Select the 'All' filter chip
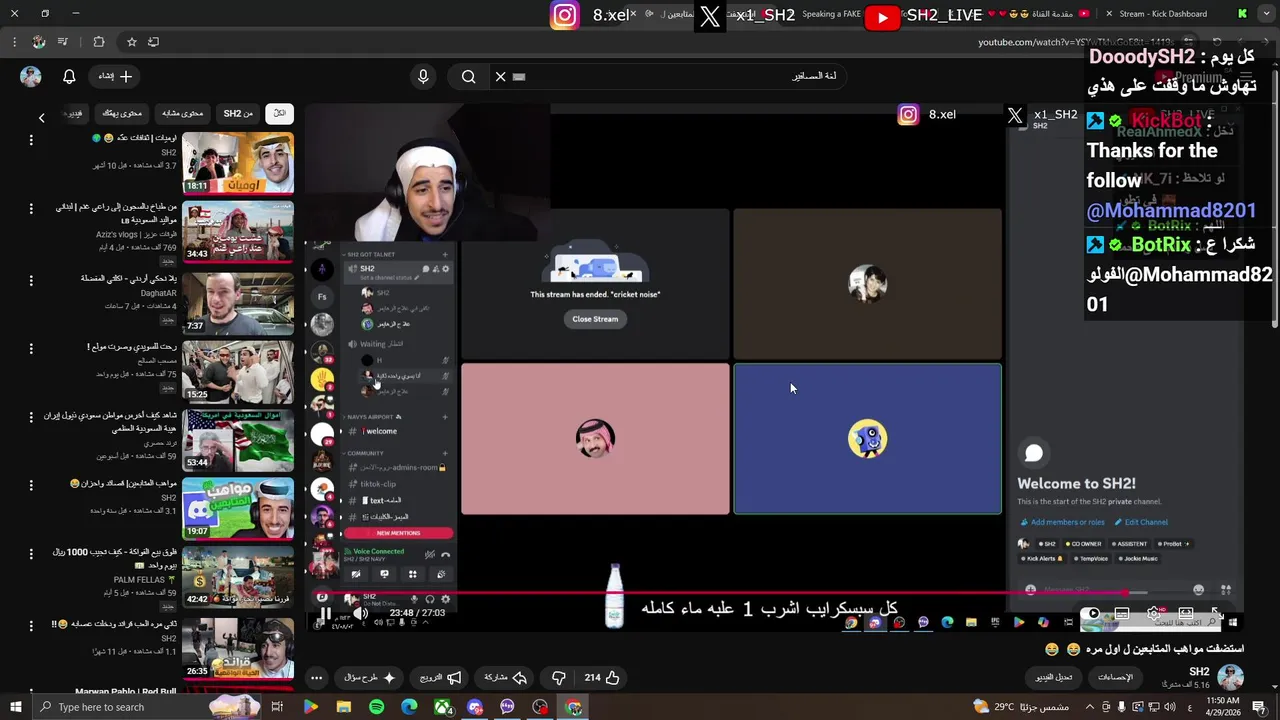Screen dimensions: 1280x720 280,113
